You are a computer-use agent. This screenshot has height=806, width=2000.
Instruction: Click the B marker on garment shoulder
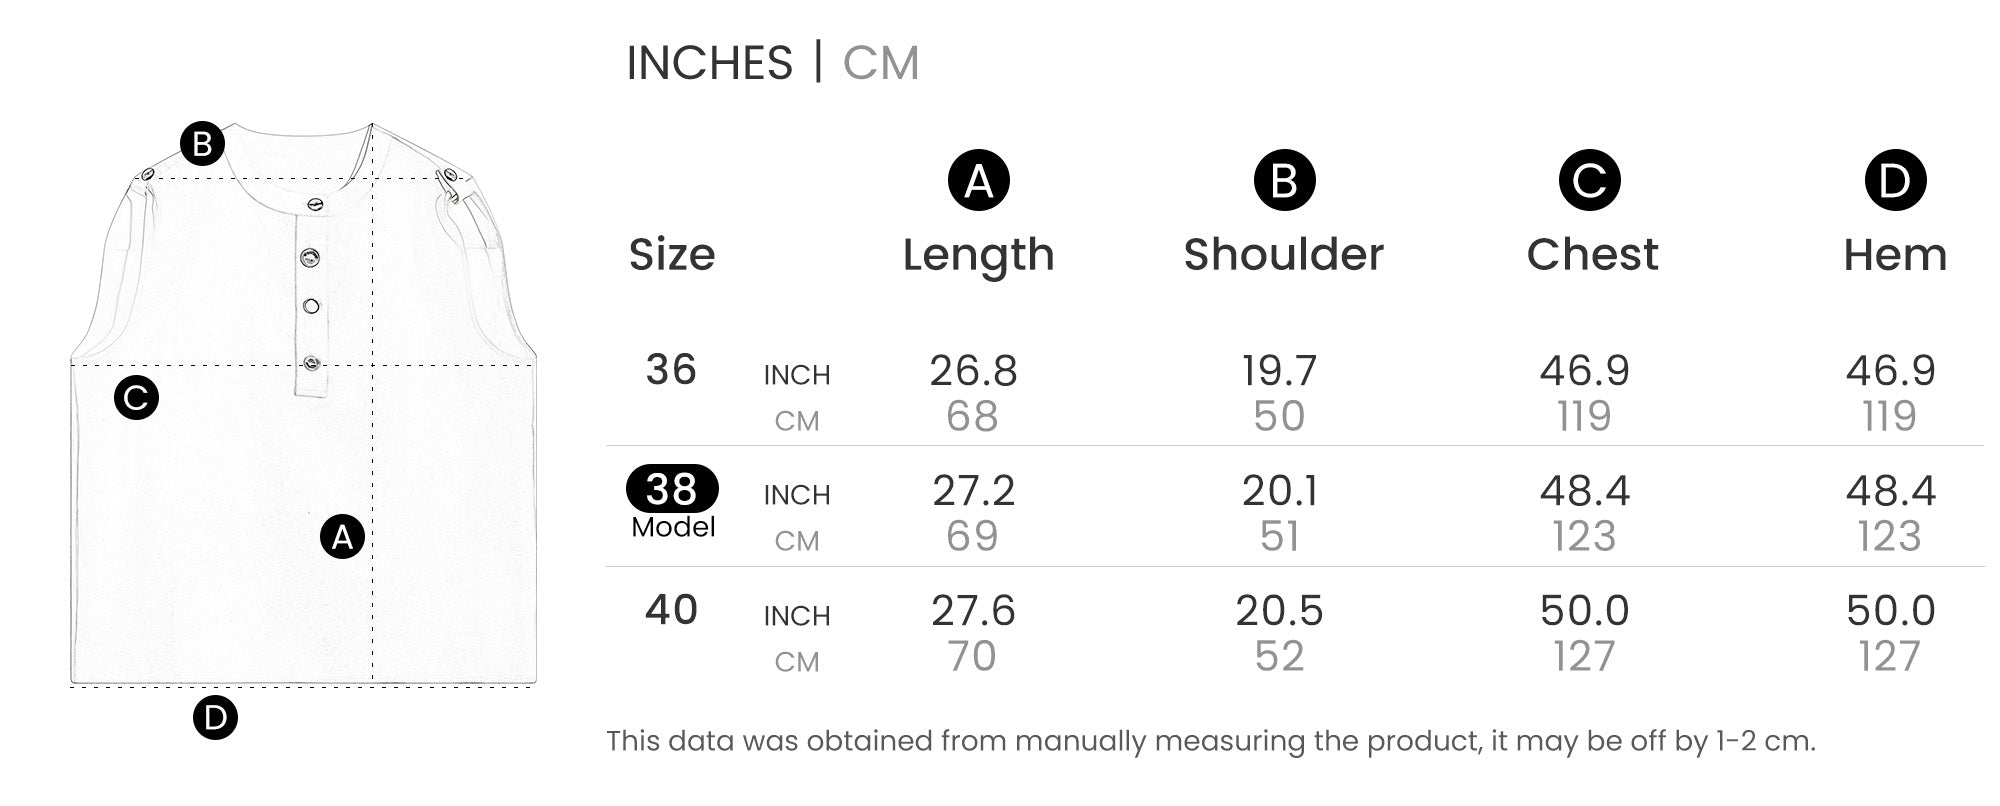(x=202, y=144)
